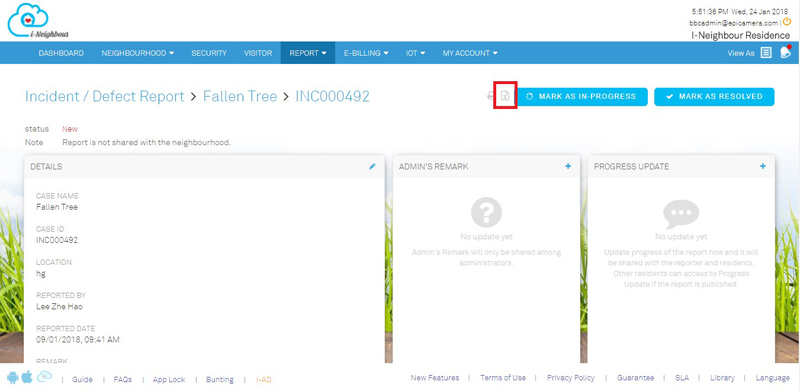Click Case ID value INC000492 in Details
Image resolution: width=800 pixels, height=391 pixels.
tap(57, 240)
